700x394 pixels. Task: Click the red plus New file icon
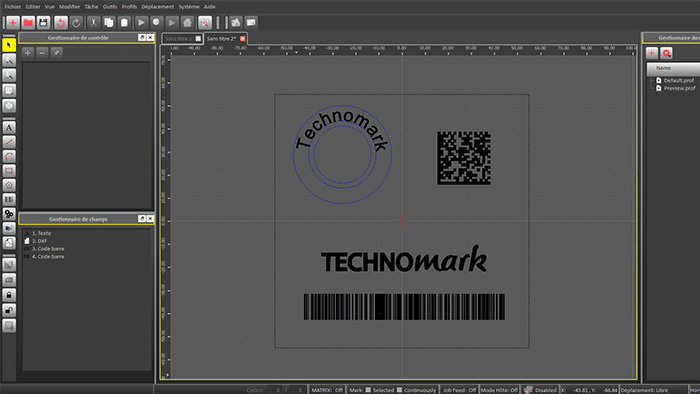click(12, 22)
